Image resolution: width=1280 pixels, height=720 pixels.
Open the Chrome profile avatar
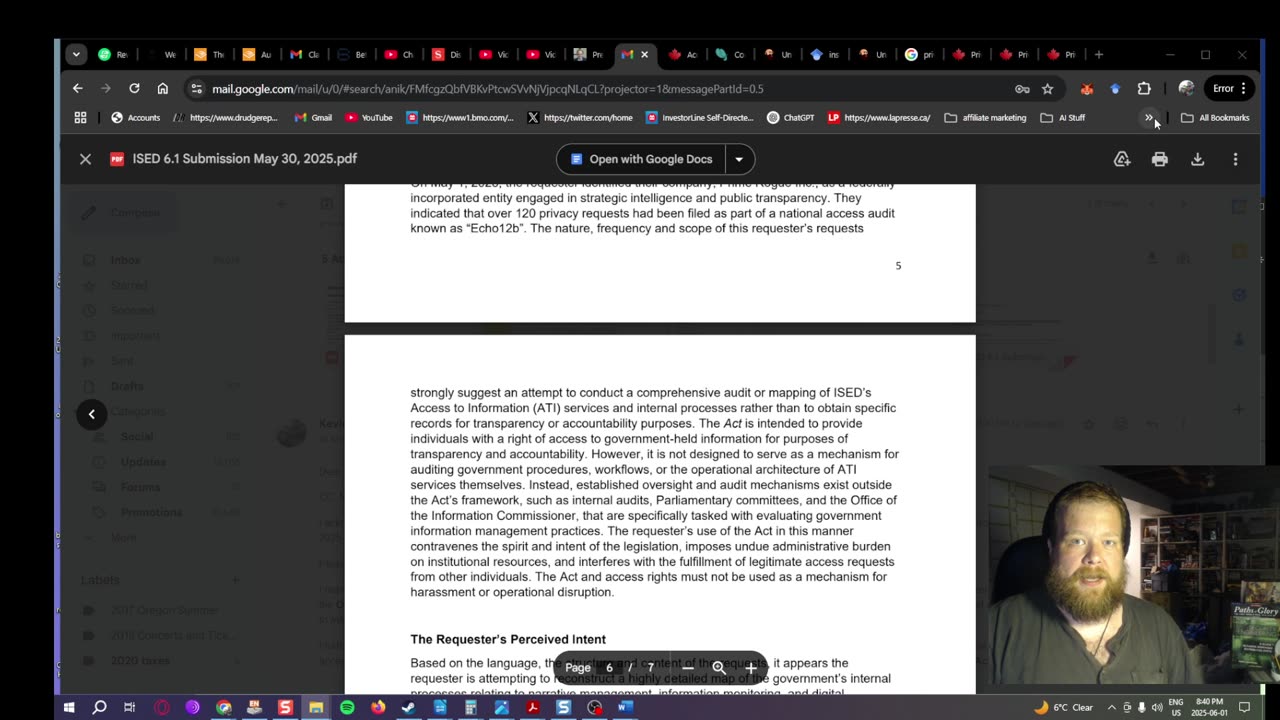click(x=1186, y=88)
